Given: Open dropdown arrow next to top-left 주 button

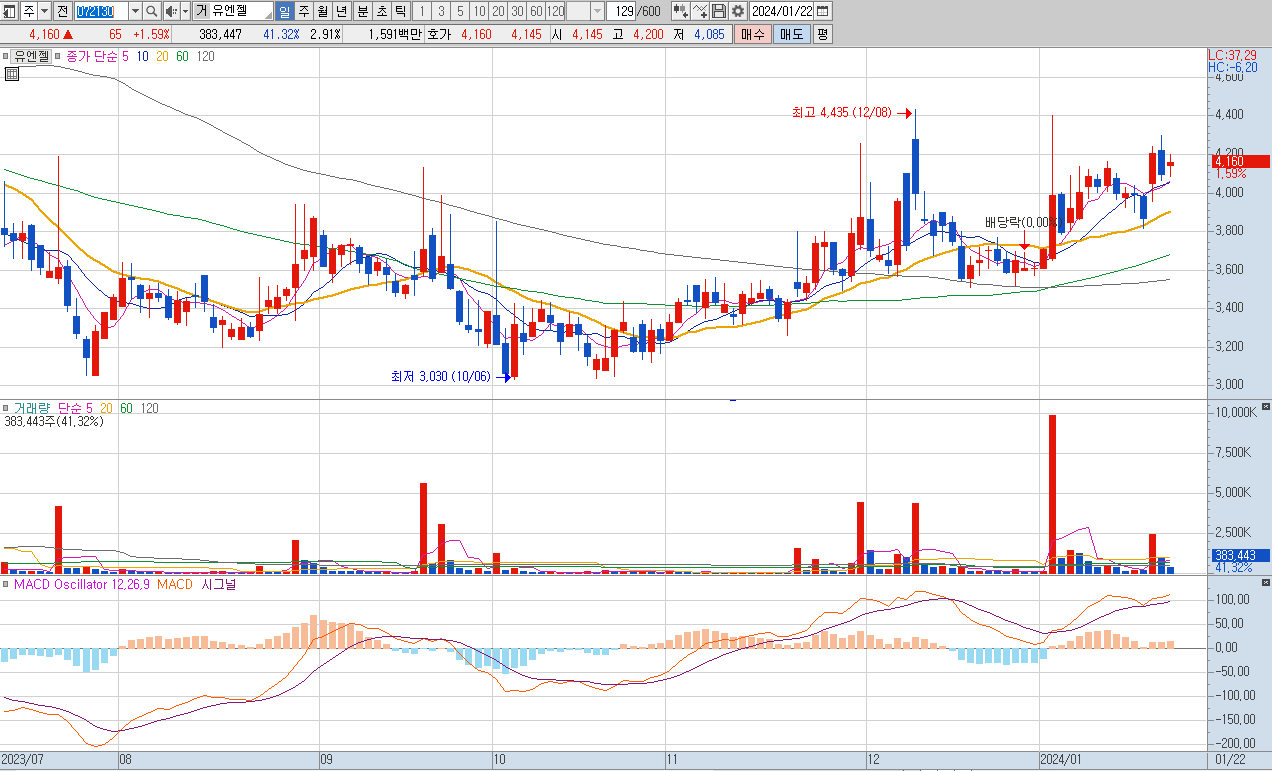Looking at the screenshot, I should tap(45, 11).
